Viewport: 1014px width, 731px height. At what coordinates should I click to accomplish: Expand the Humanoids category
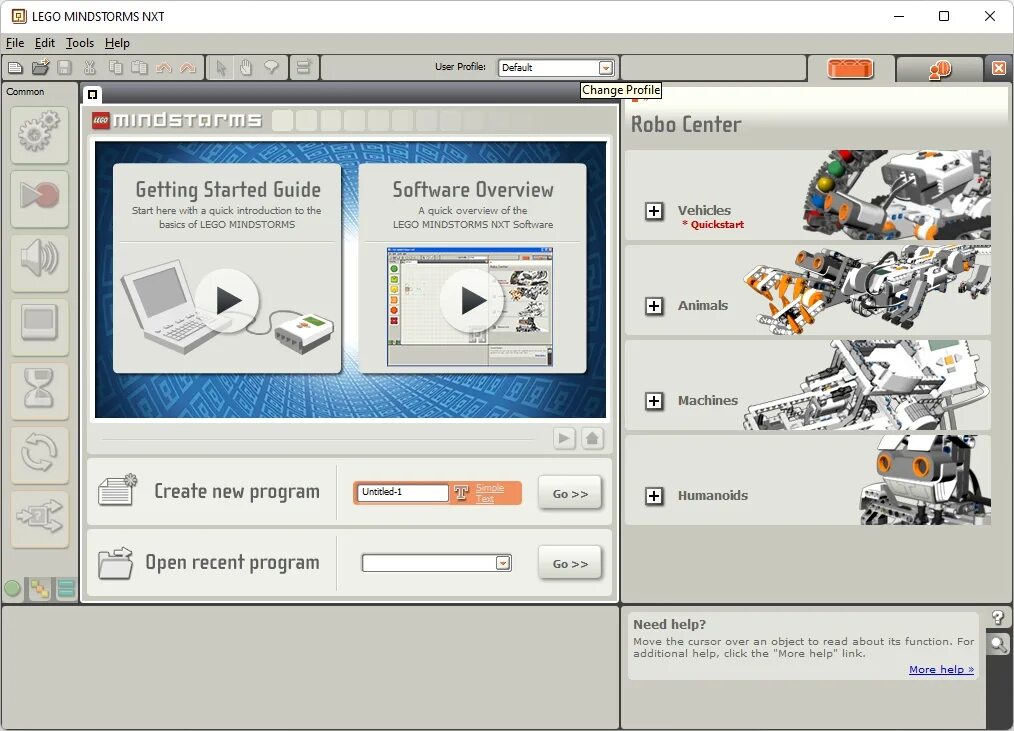[x=654, y=496]
